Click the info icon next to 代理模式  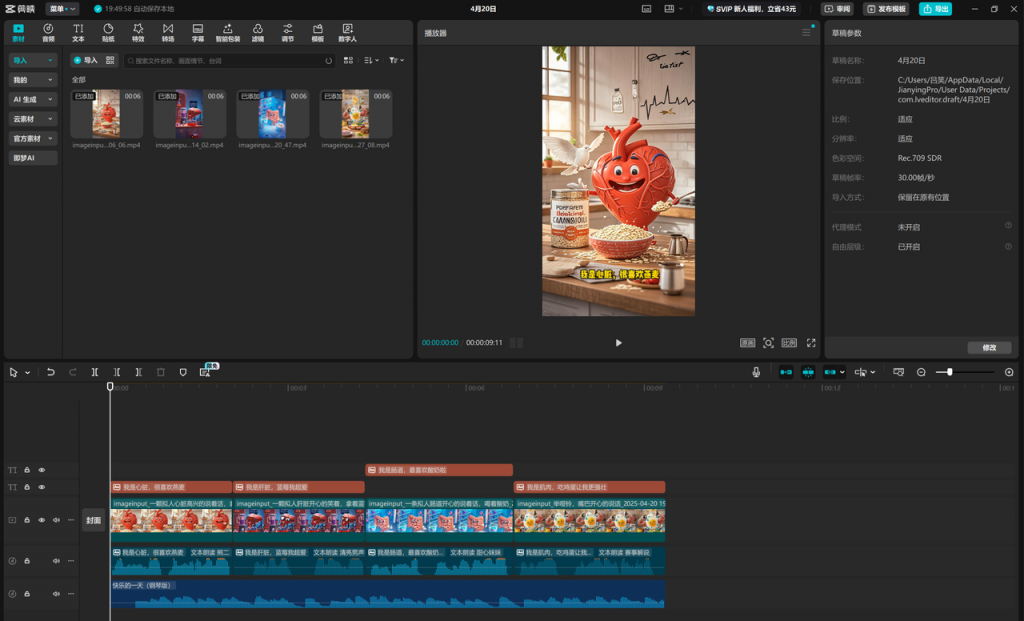tap(1008, 226)
